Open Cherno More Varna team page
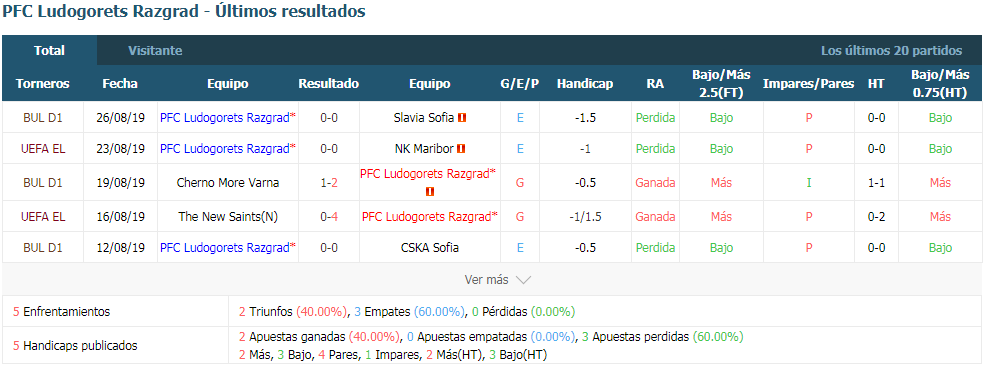Viewport: 987px width, 367px height. click(x=228, y=183)
